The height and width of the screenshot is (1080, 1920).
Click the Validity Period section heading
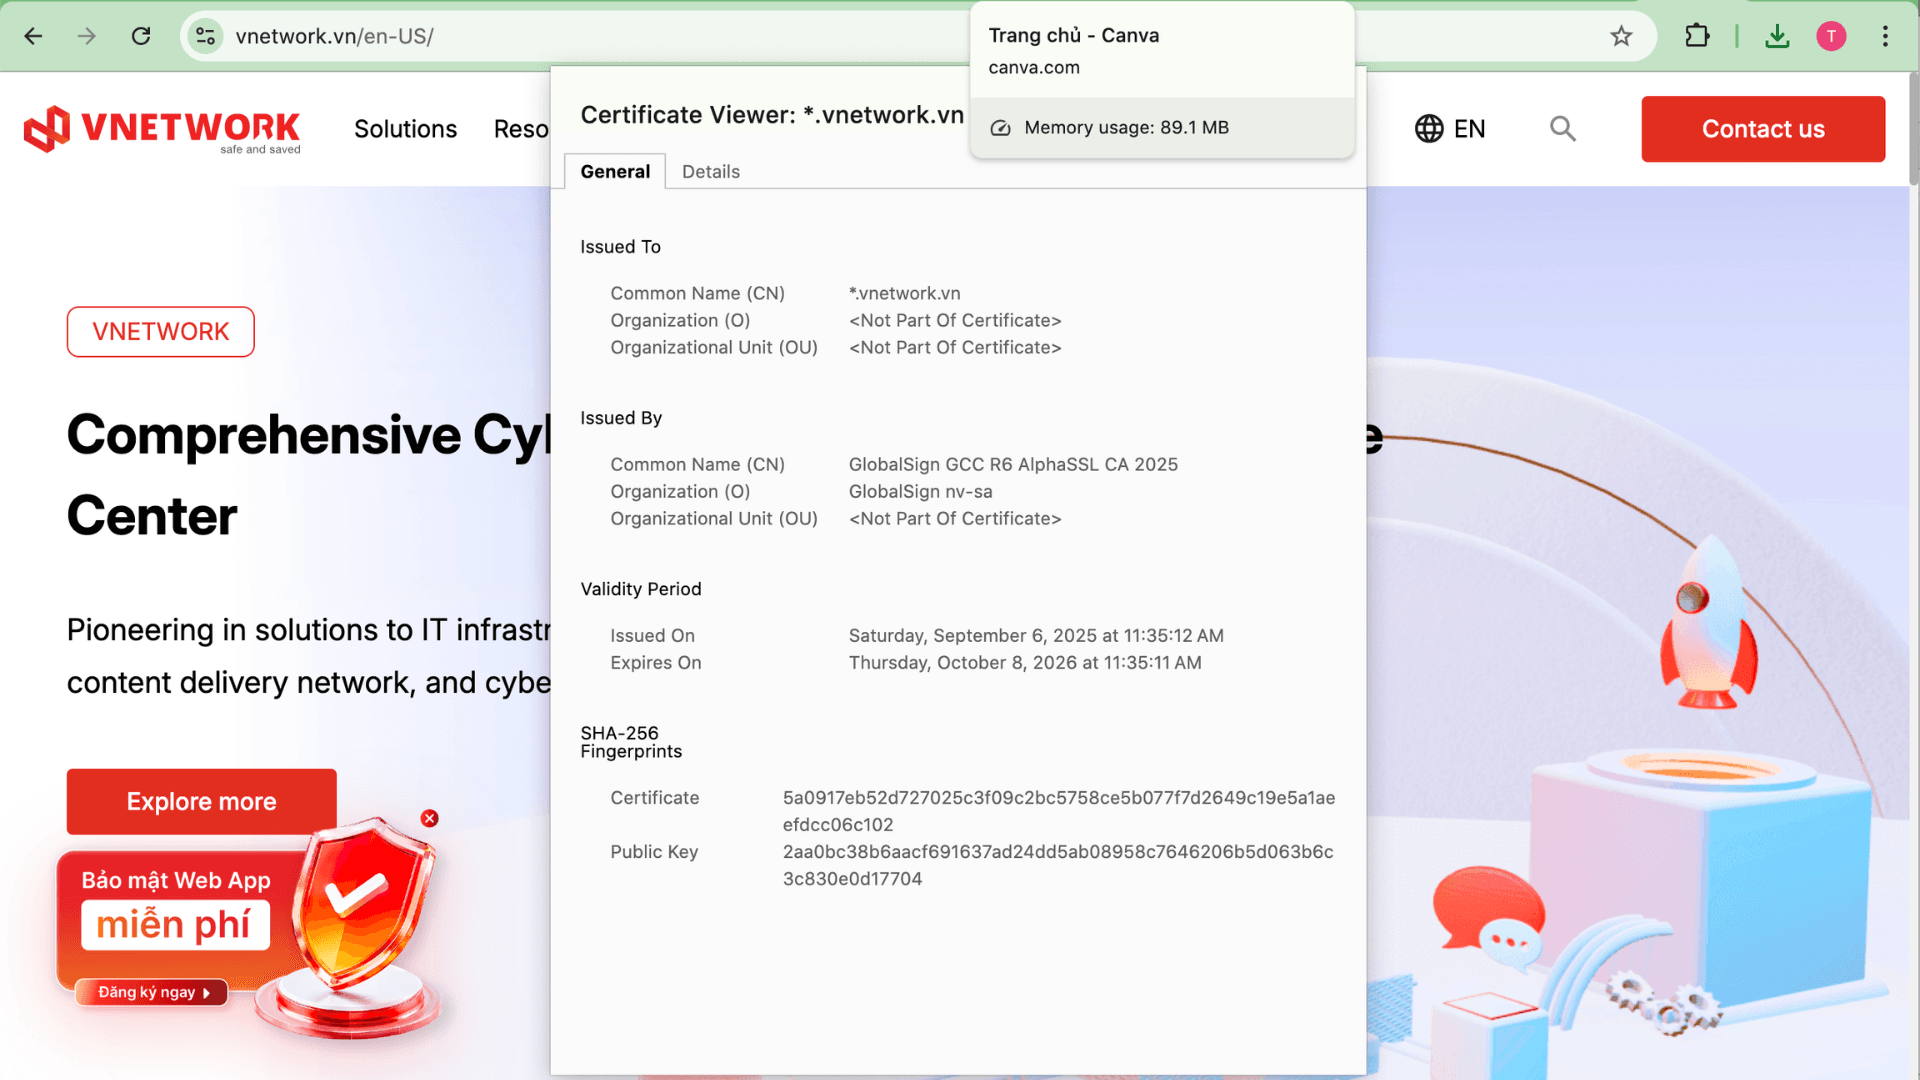(x=641, y=588)
